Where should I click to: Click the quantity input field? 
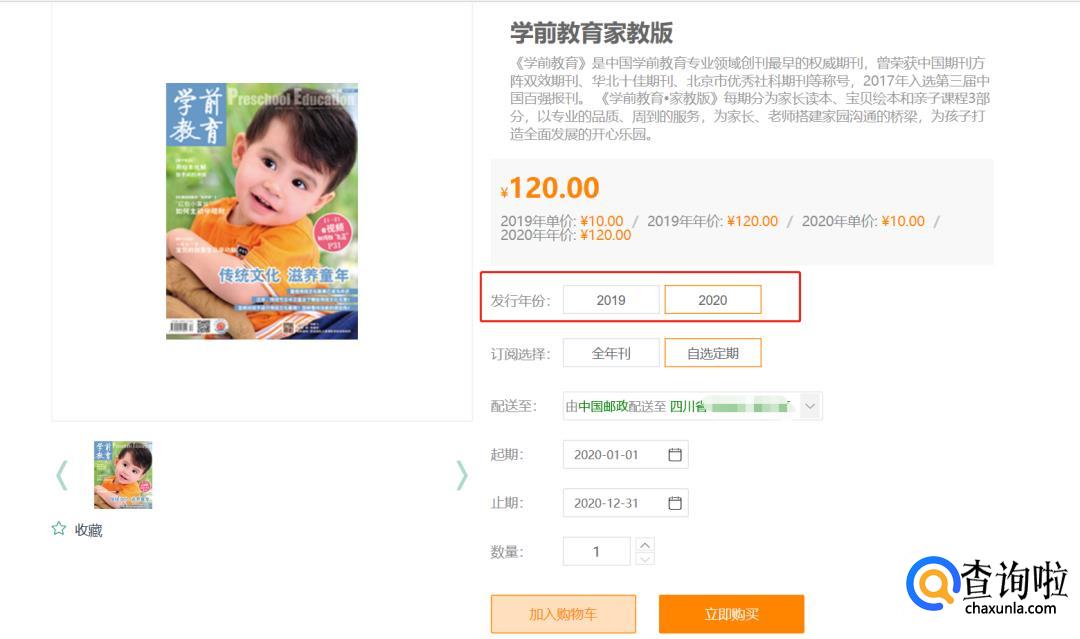(x=597, y=551)
